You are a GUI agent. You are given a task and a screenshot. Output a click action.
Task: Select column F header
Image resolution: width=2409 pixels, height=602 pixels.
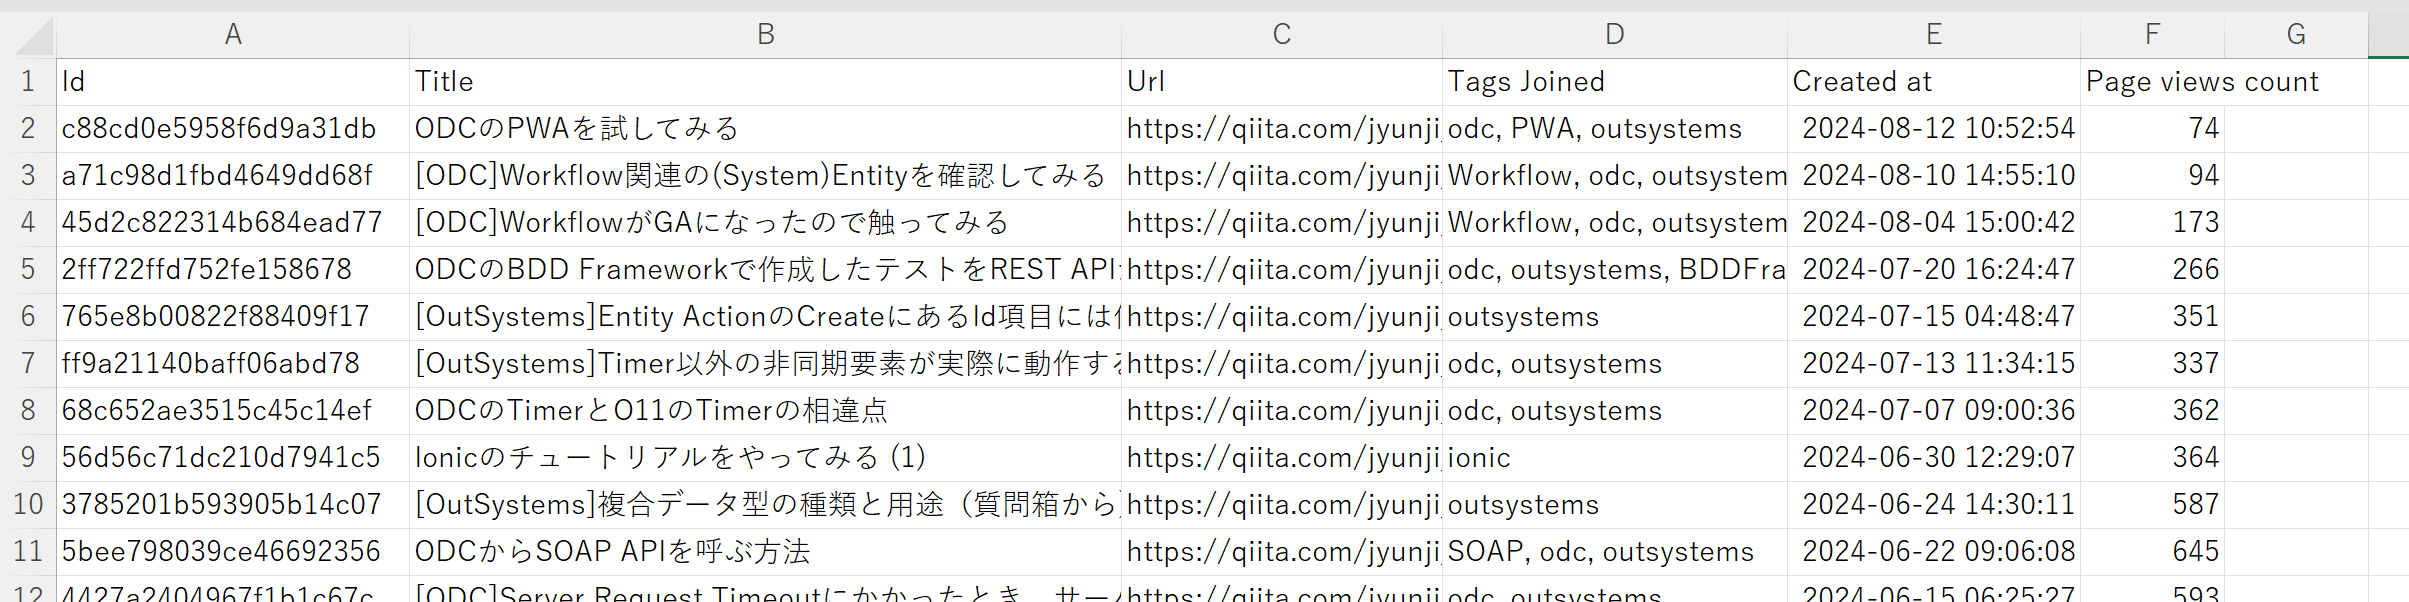pyautogui.click(x=2152, y=35)
